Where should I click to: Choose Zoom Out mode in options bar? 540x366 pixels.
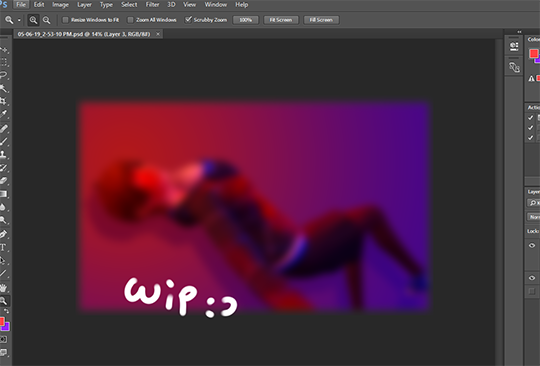[46, 20]
